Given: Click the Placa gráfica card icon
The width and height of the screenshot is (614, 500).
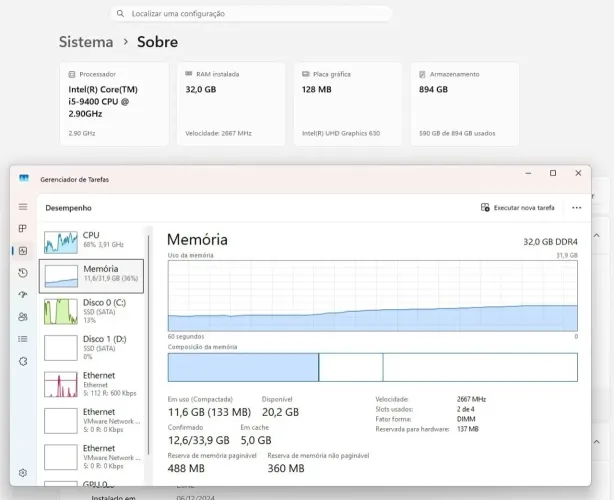Looking at the screenshot, I should [x=305, y=74].
